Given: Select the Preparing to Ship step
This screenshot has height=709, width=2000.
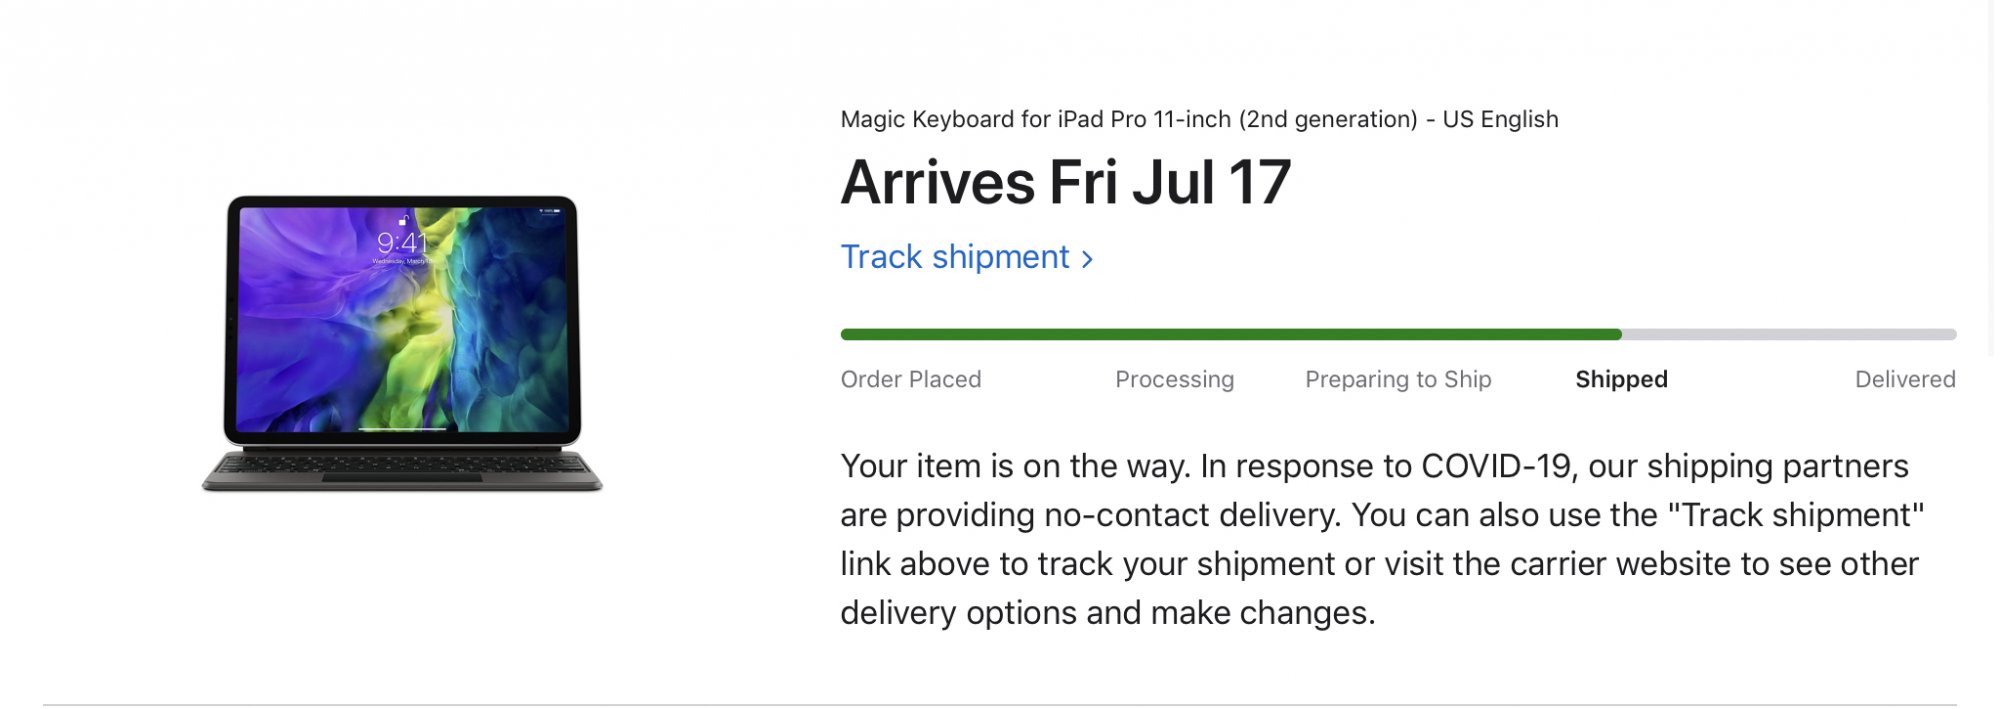Looking at the screenshot, I should pos(1397,380).
